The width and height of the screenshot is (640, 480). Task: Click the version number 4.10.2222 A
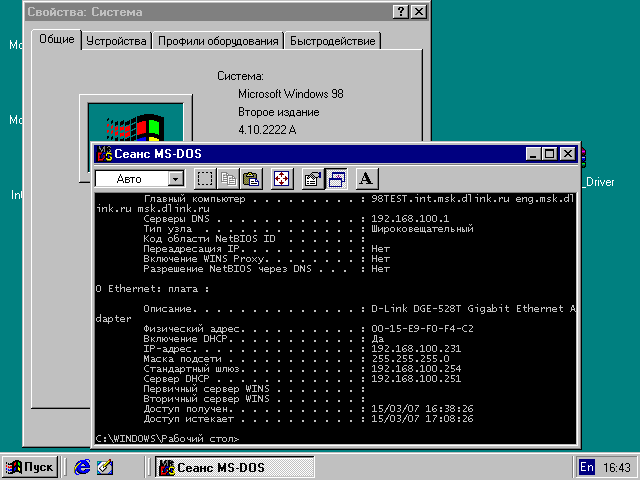tap(267, 130)
